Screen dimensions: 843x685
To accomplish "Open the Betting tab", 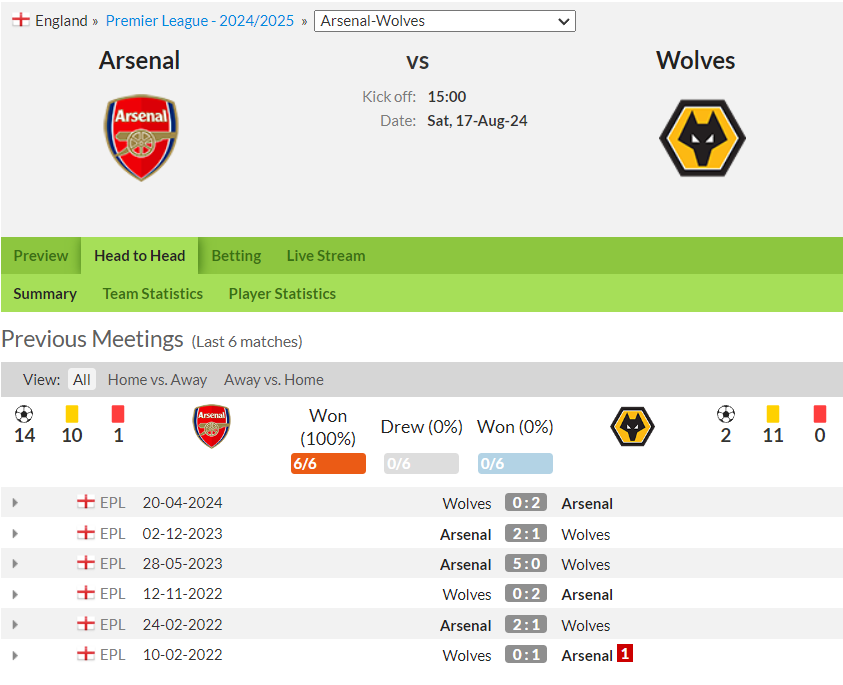I will coord(236,256).
